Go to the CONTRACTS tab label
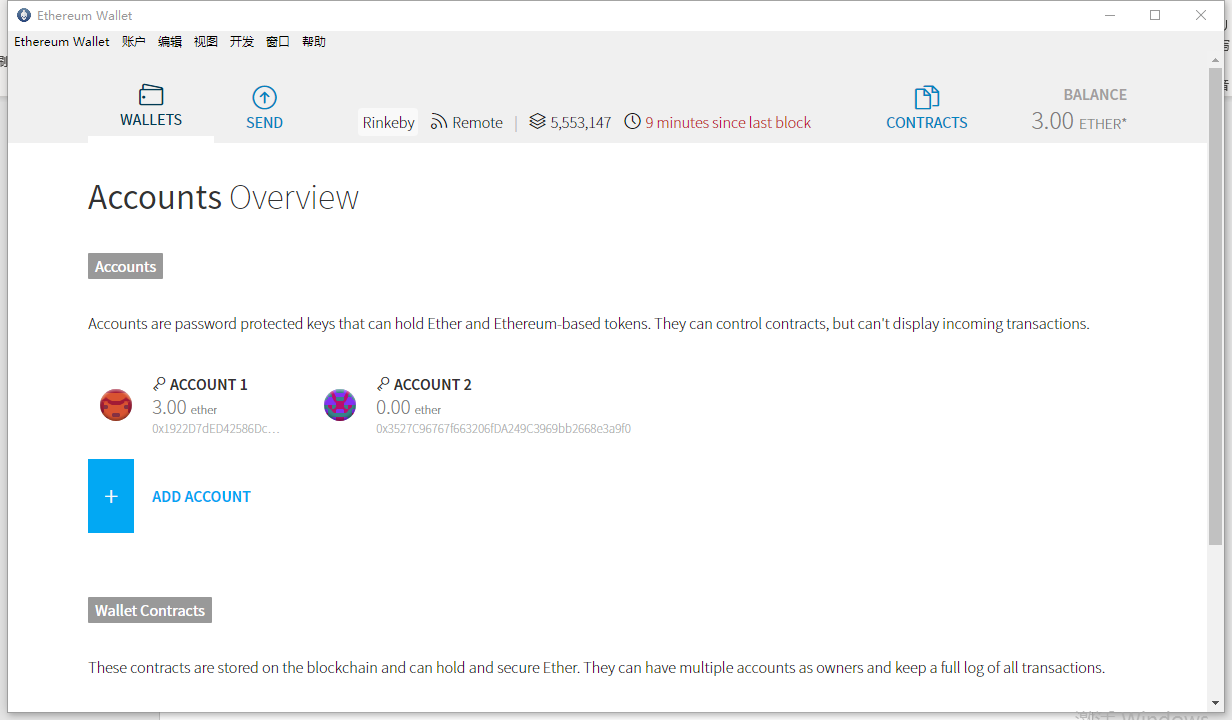The width and height of the screenshot is (1232, 720). point(927,123)
